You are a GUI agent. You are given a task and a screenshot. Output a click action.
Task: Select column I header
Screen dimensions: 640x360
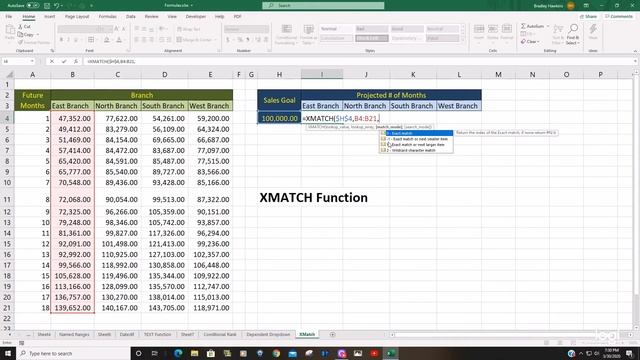tap(322, 74)
